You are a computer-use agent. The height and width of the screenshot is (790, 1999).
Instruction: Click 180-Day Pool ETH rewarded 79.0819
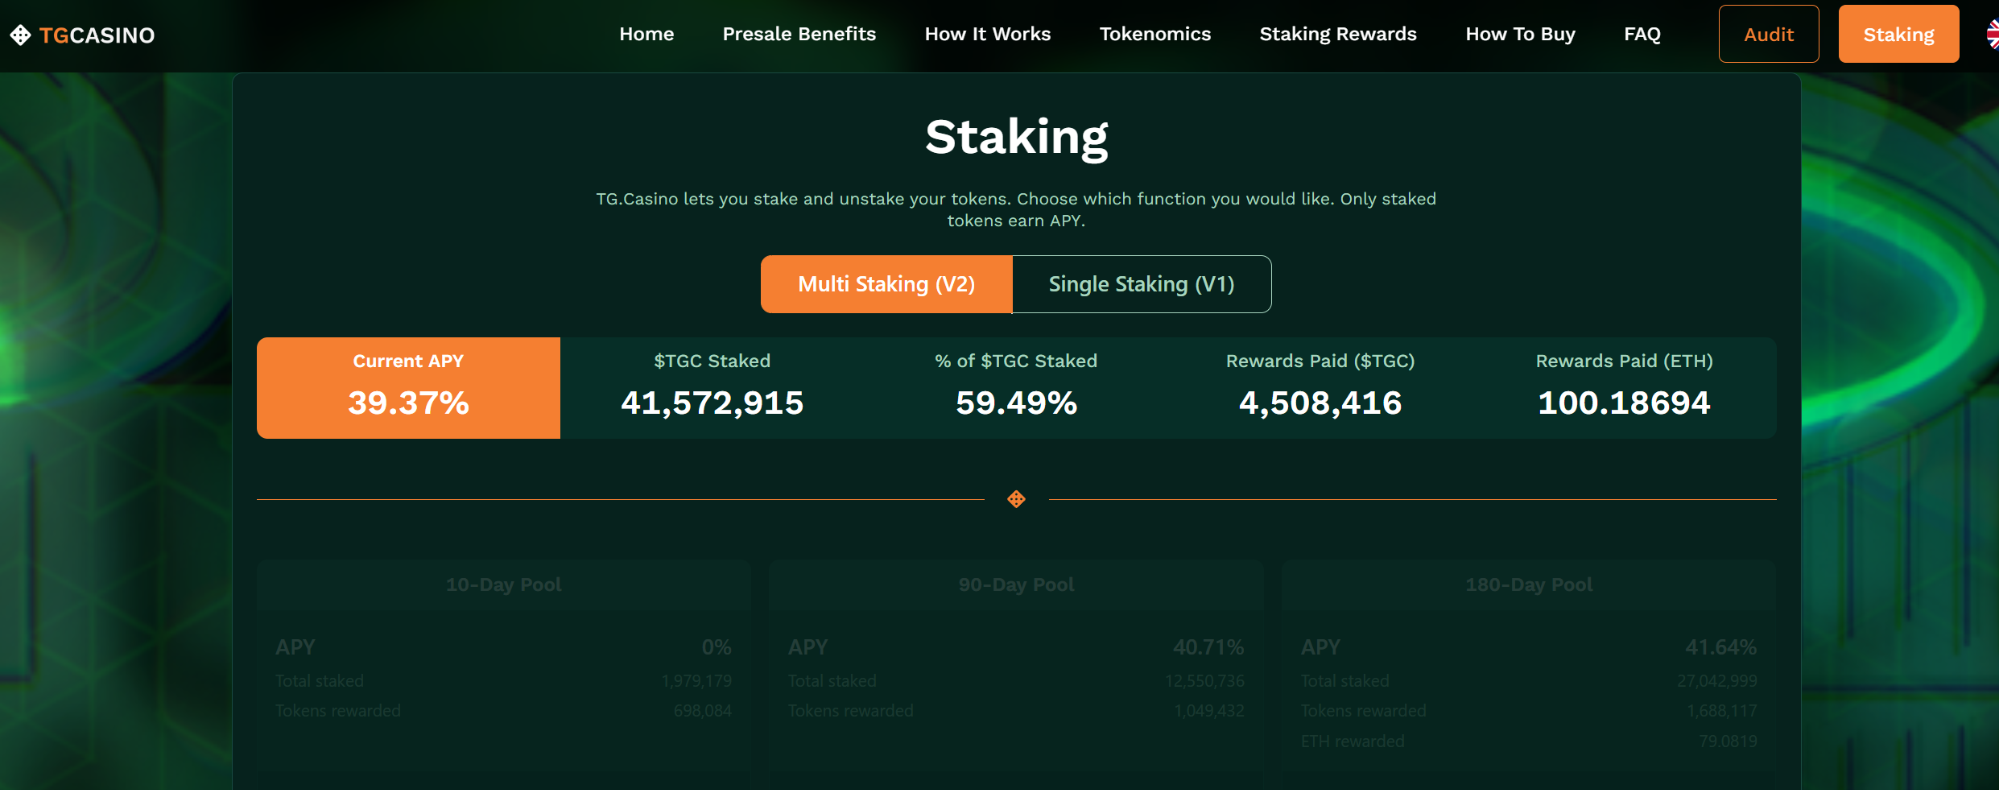click(x=1728, y=741)
